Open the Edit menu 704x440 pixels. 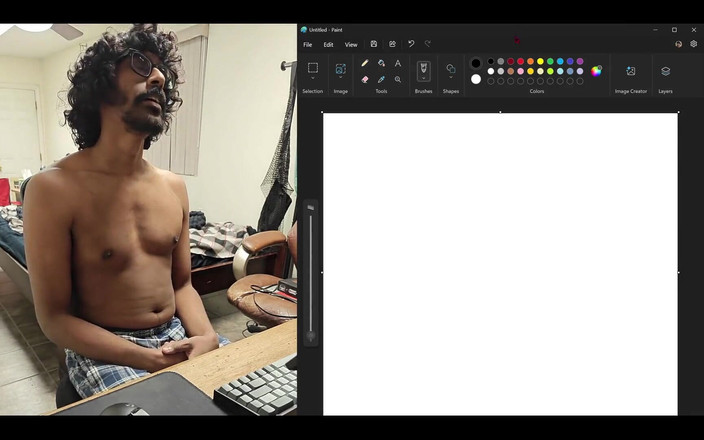point(328,44)
